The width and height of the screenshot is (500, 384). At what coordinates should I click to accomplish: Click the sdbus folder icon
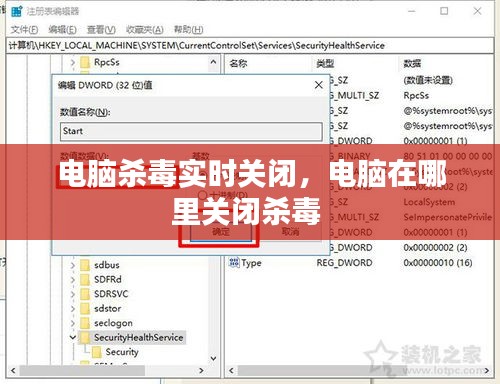(85, 265)
